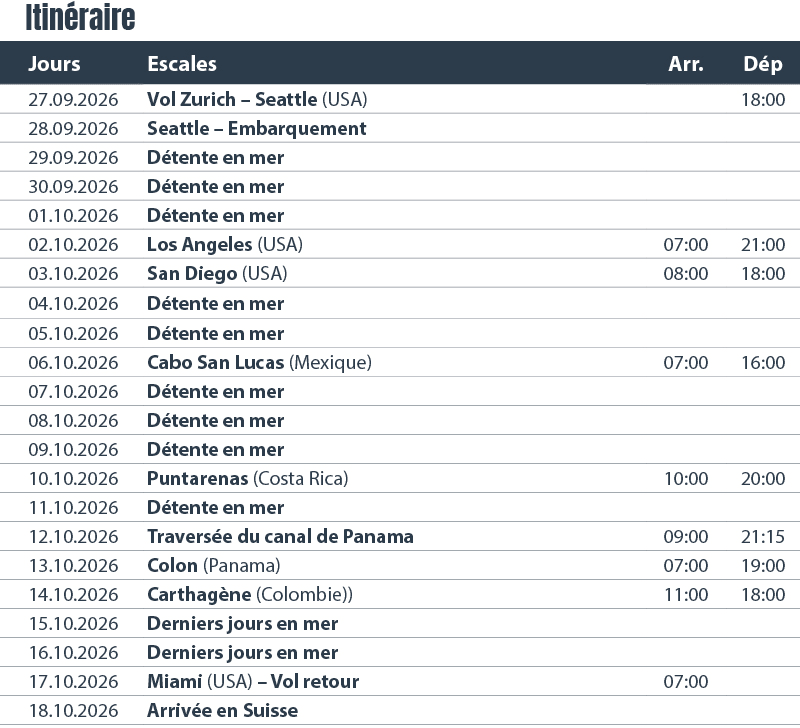The height and width of the screenshot is (728, 800).
Task: Click the date 18.10.2026
Action: pos(73,711)
